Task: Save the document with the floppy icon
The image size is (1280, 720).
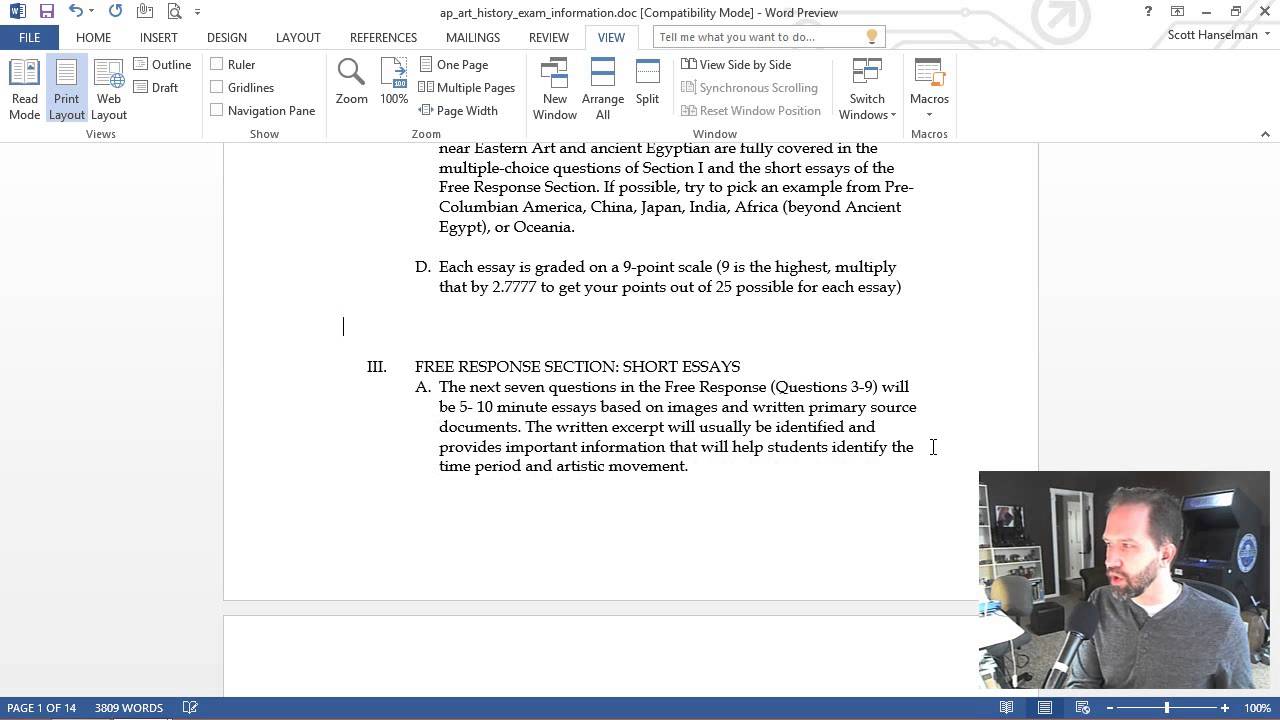Action: 47,12
